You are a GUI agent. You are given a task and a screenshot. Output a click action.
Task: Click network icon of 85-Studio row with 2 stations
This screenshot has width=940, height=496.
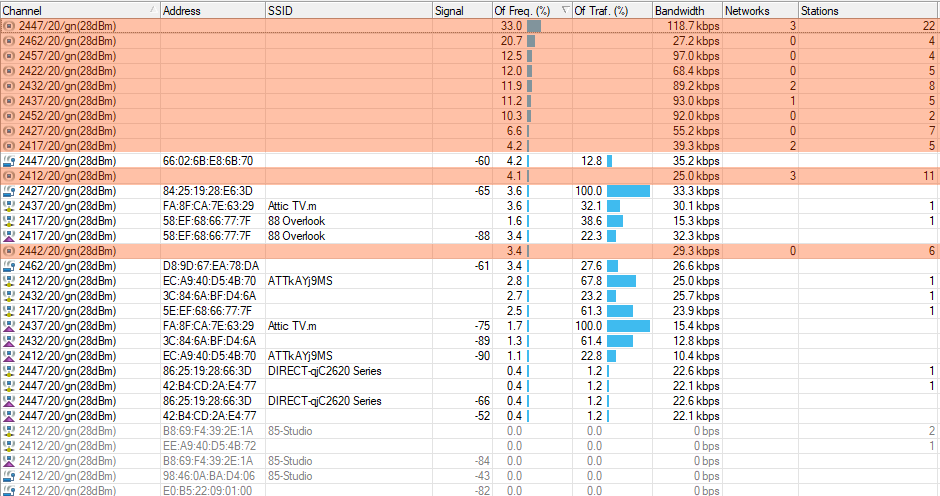9,431
